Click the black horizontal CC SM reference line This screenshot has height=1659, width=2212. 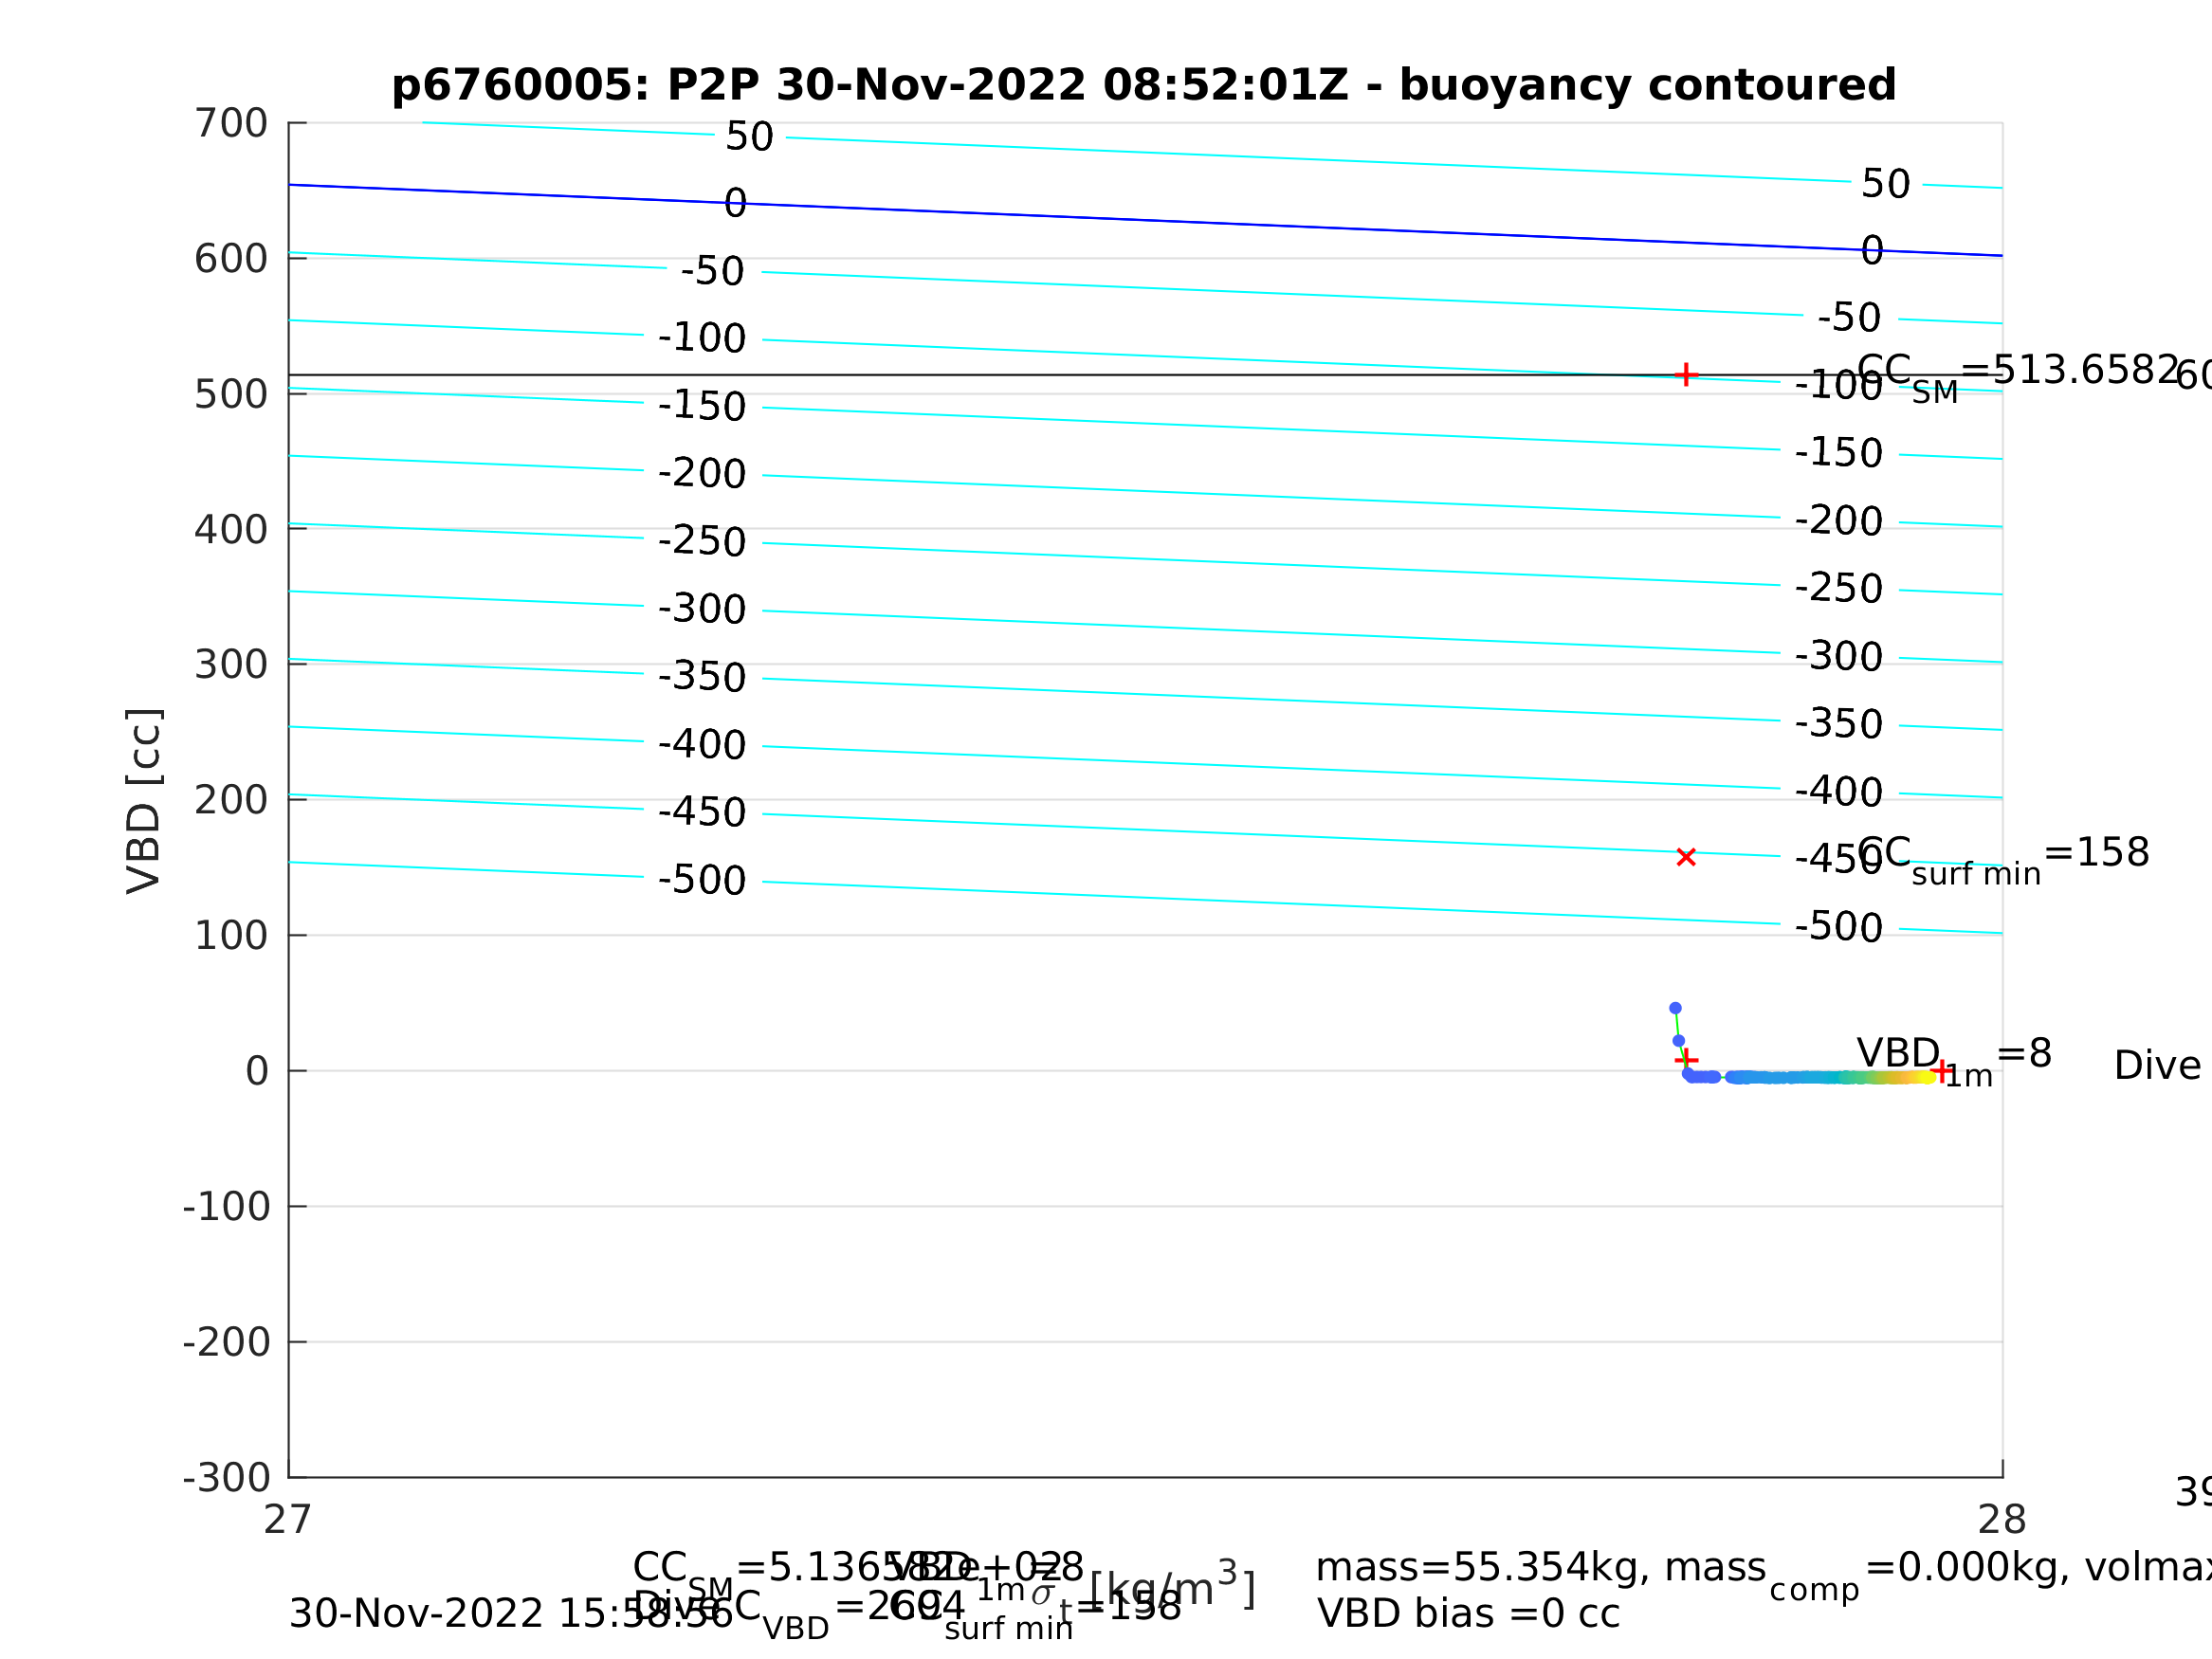pyautogui.click(x=1145, y=375)
